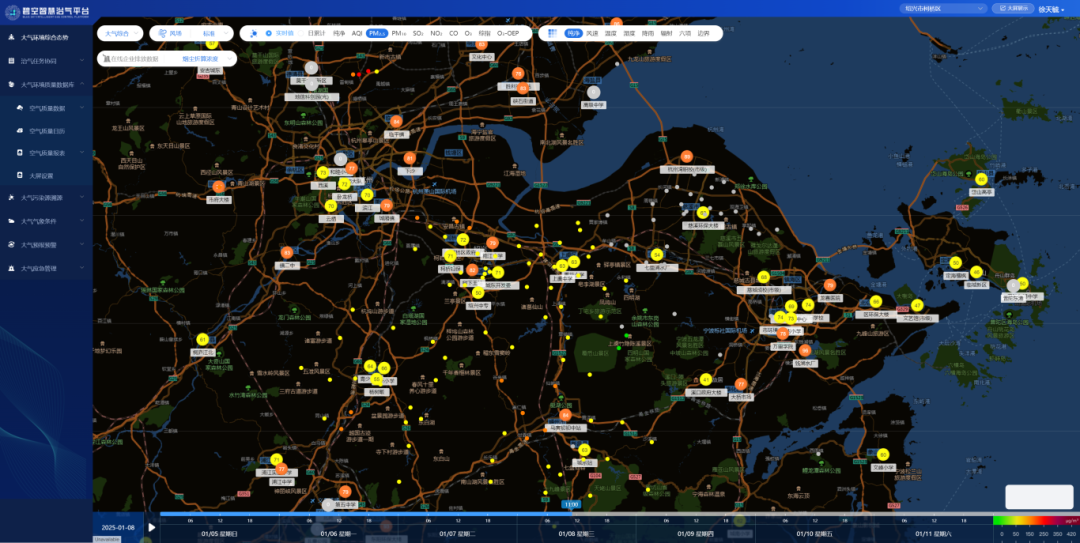Click the 七星床水厂 station marker 54
Screen dimensions: 1080x543
[x=657, y=254]
